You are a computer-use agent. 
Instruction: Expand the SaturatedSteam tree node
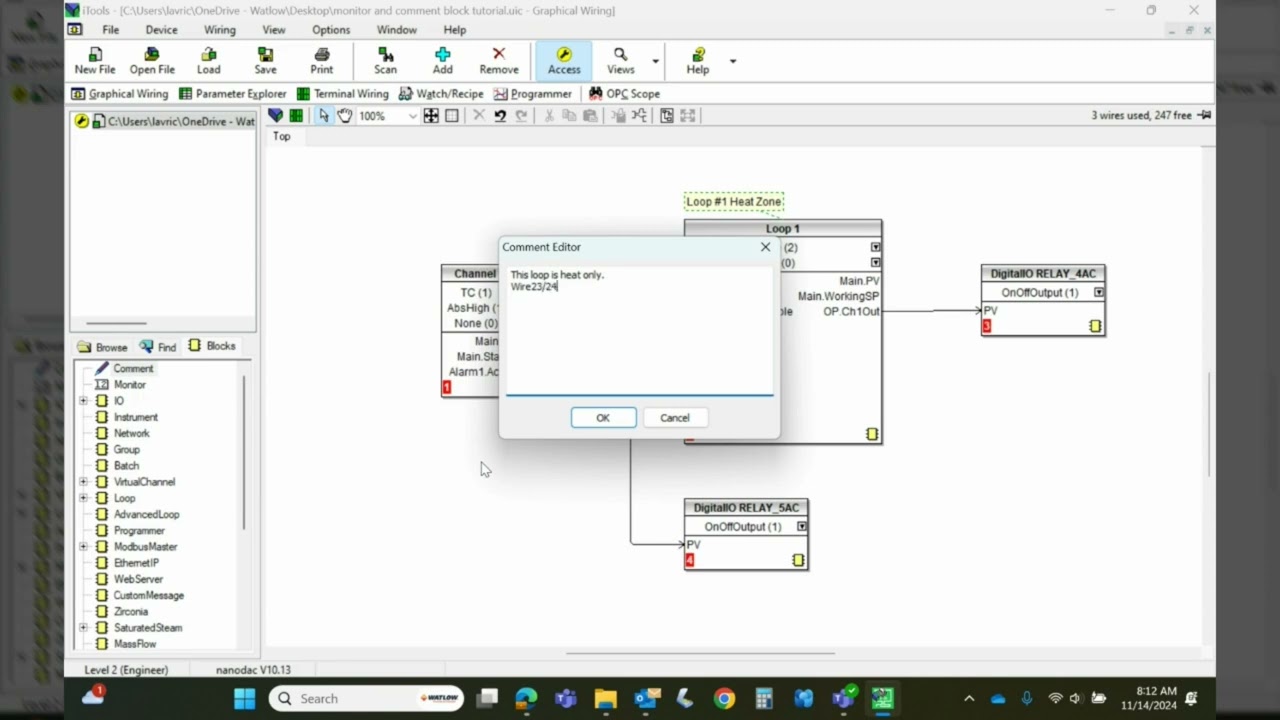pyautogui.click(x=83, y=628)
